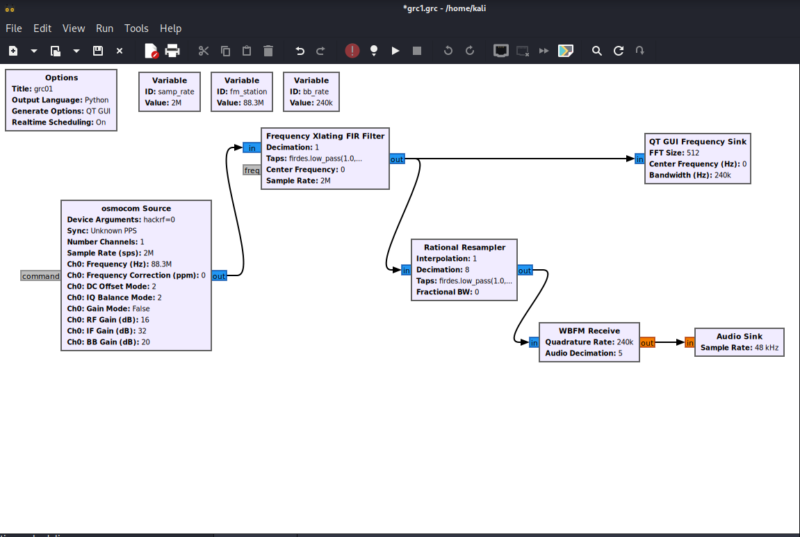
Task: Click the trash delete block icon
Action: 268,50
